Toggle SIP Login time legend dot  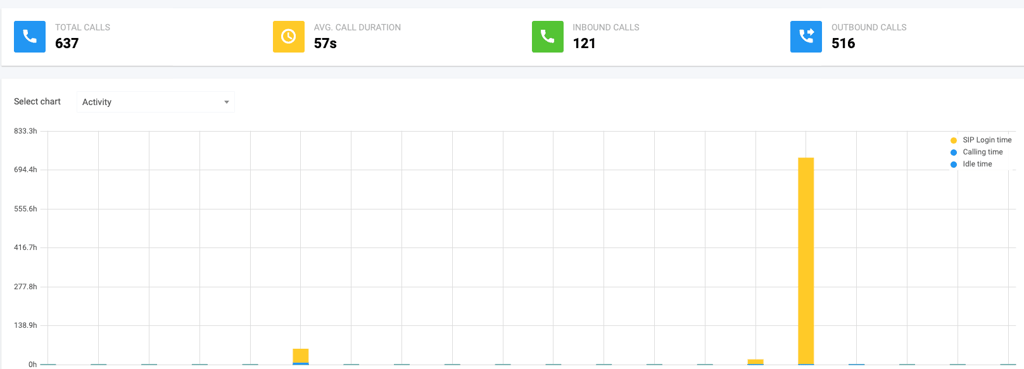(x=953, y=140)
